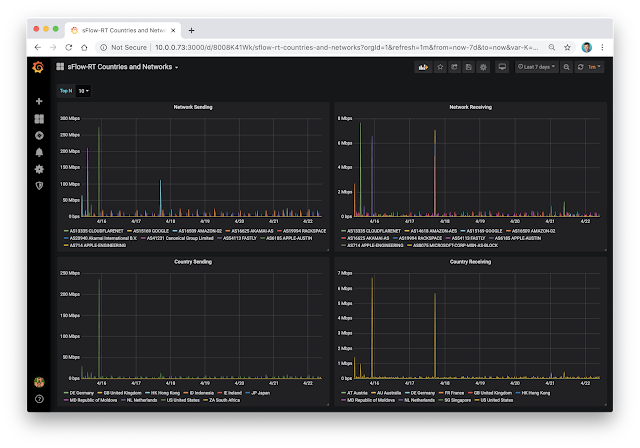Click the browser address bar URL
This screenshot has width=640, height=448.
pos(347,47)
